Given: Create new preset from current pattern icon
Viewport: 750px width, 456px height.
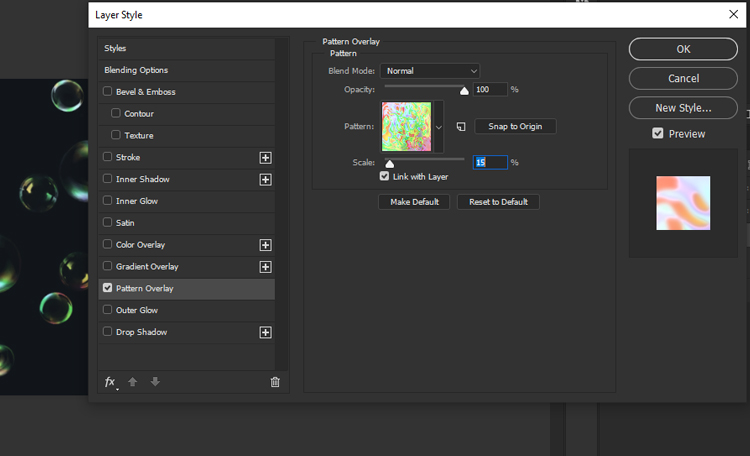Looking at the screenshot, I should point(461,127).
